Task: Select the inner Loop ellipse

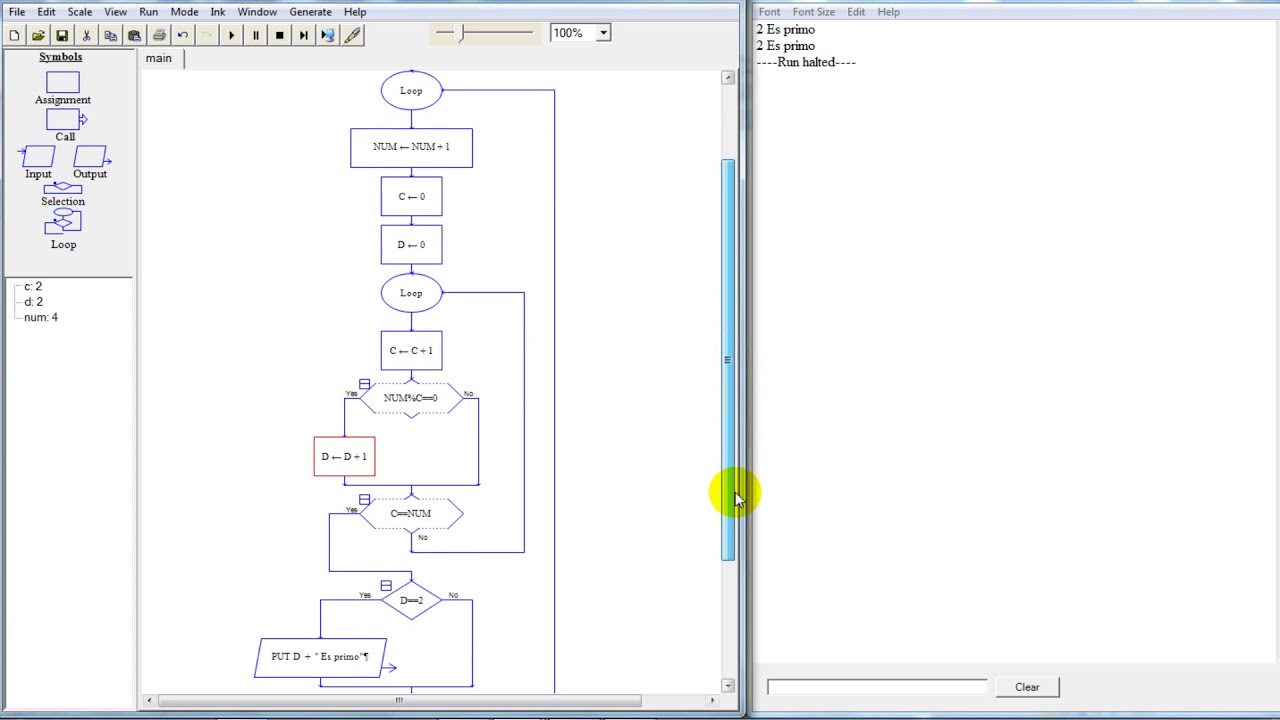Action: [x=411, y=293]
